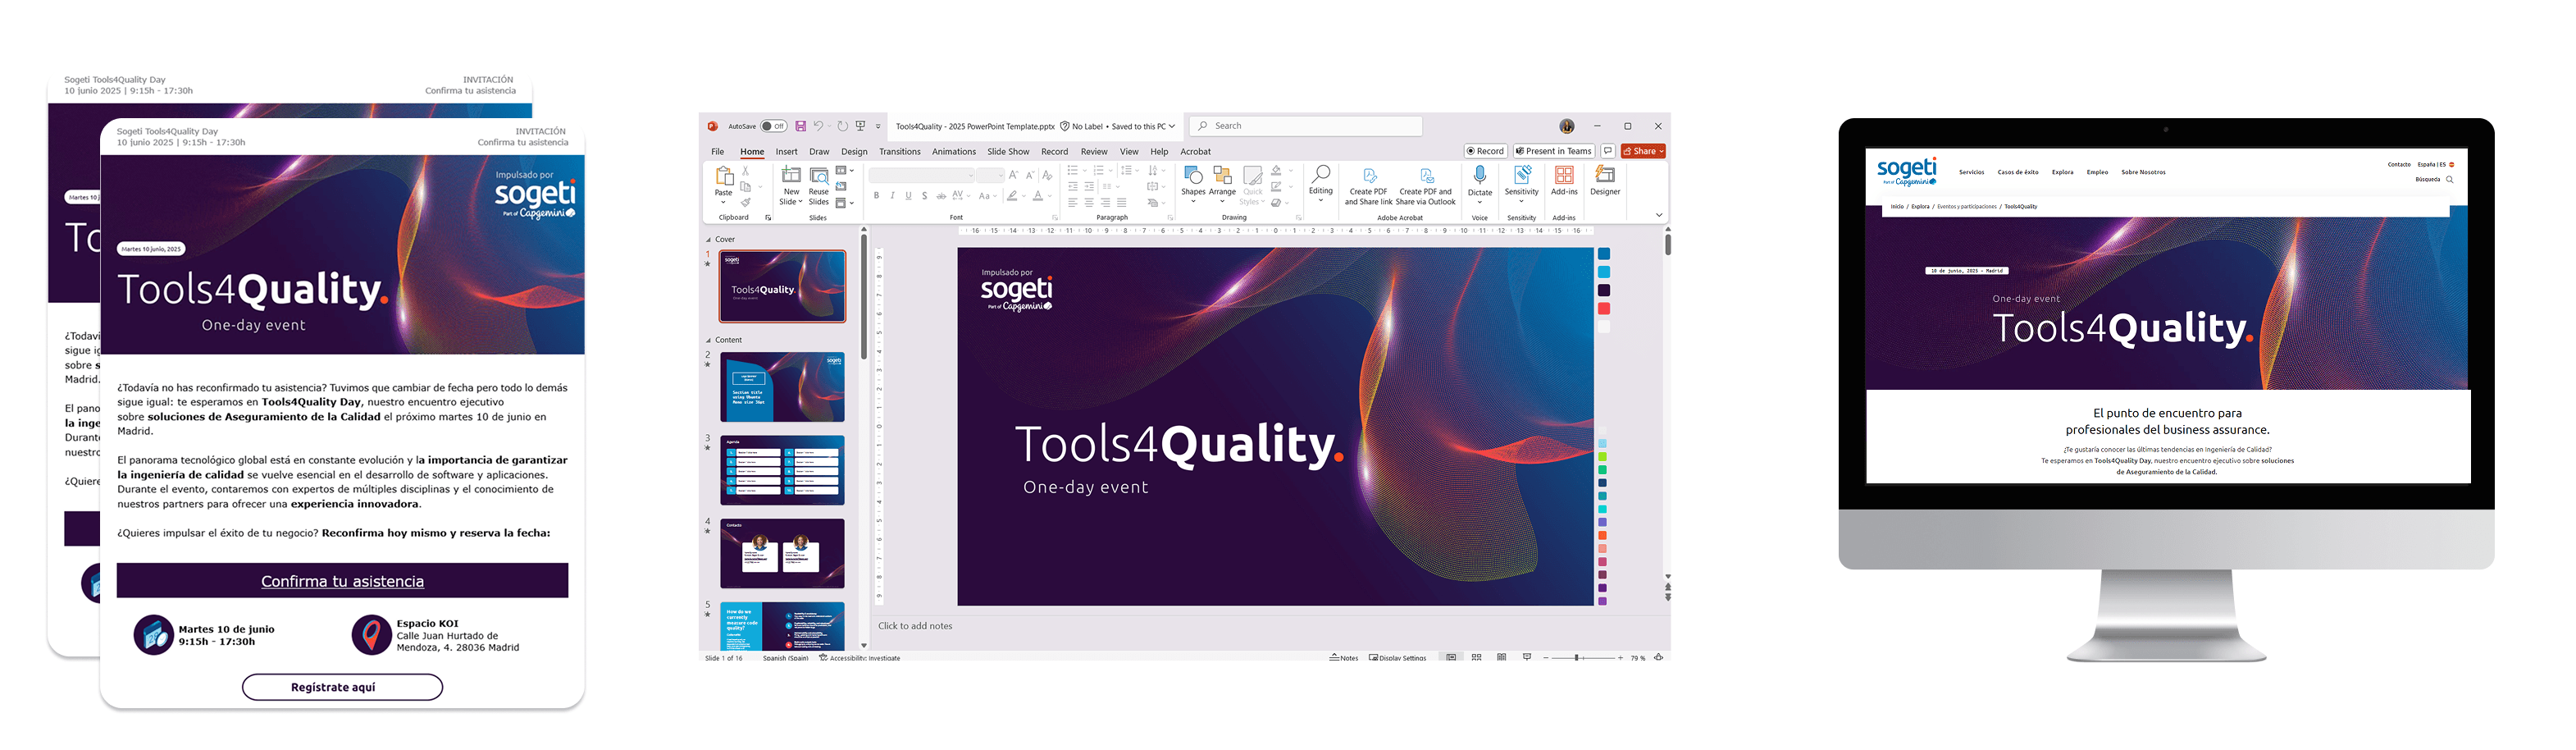
Task: Click the website search magnifier icon
Action: [x=2449, y=180]
